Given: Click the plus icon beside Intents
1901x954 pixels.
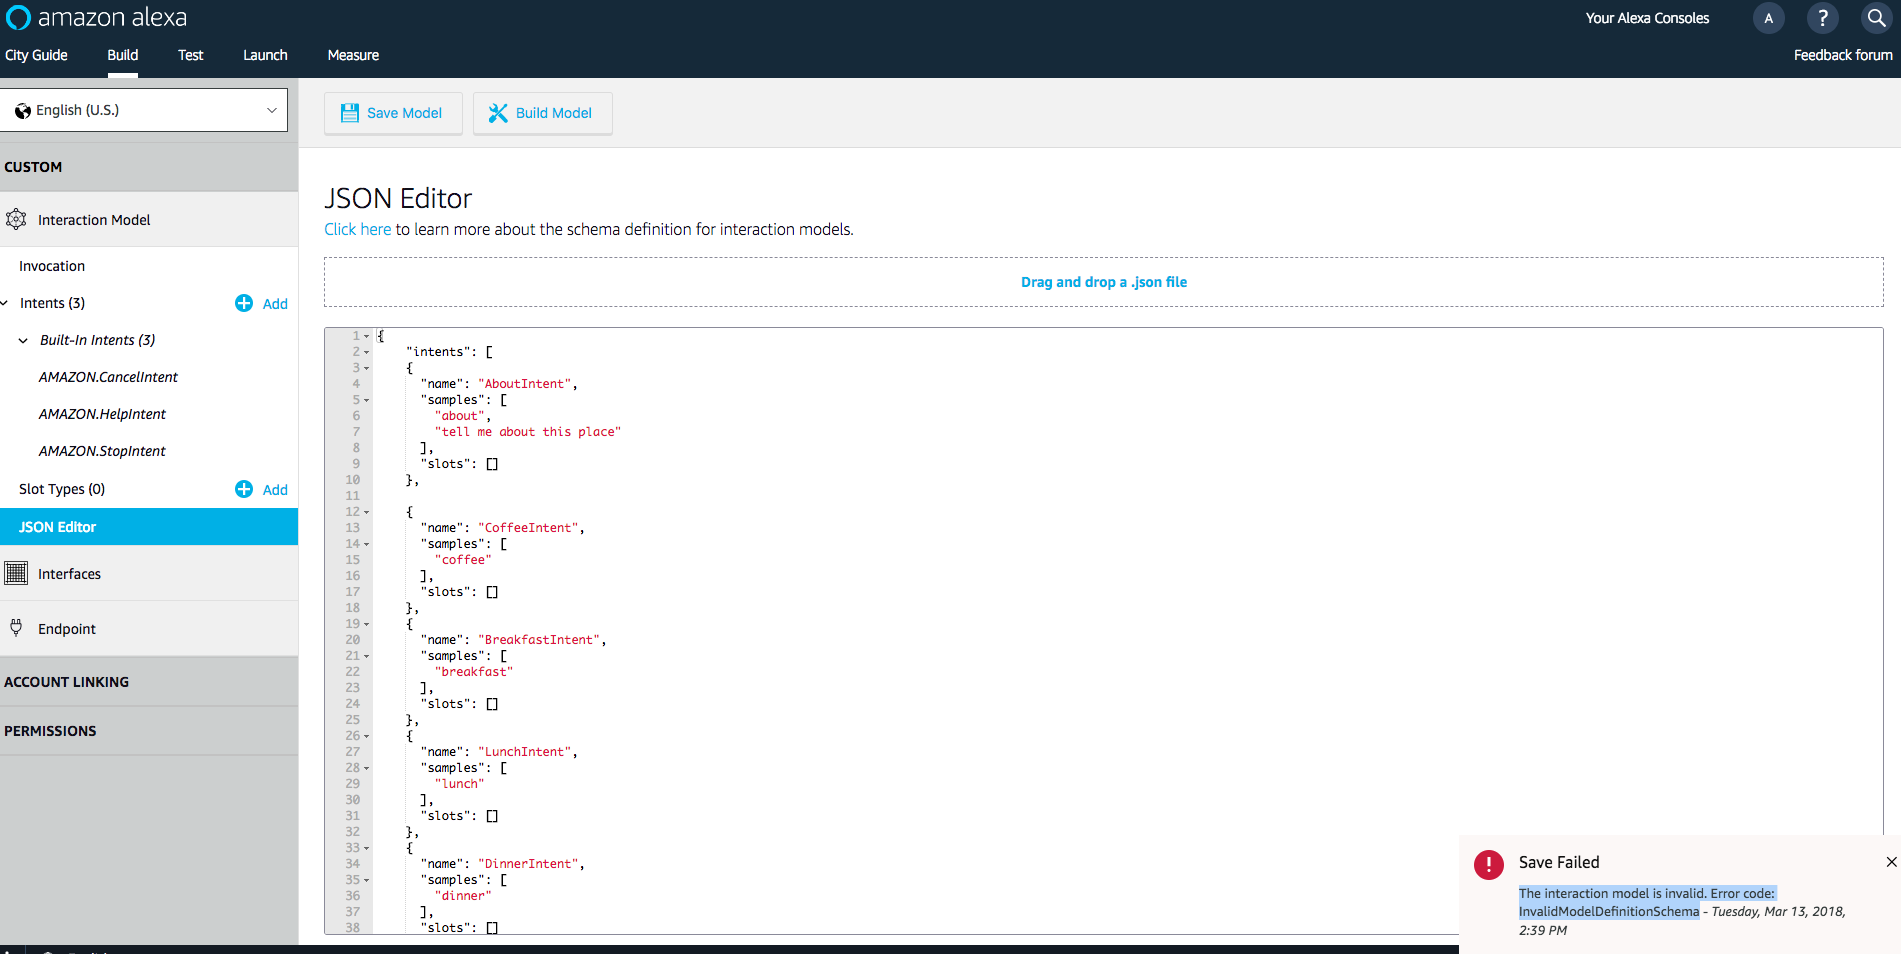Looking at the screenshot, I should 244,303.
